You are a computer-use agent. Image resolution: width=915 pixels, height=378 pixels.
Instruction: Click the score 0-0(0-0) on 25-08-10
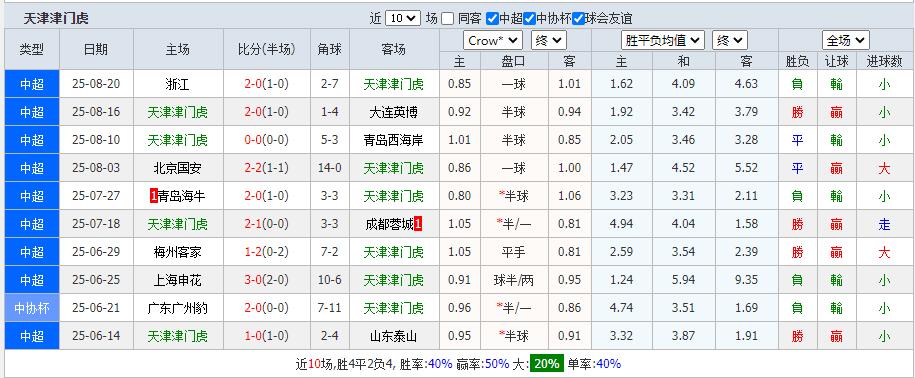click(x=267, y=140)
